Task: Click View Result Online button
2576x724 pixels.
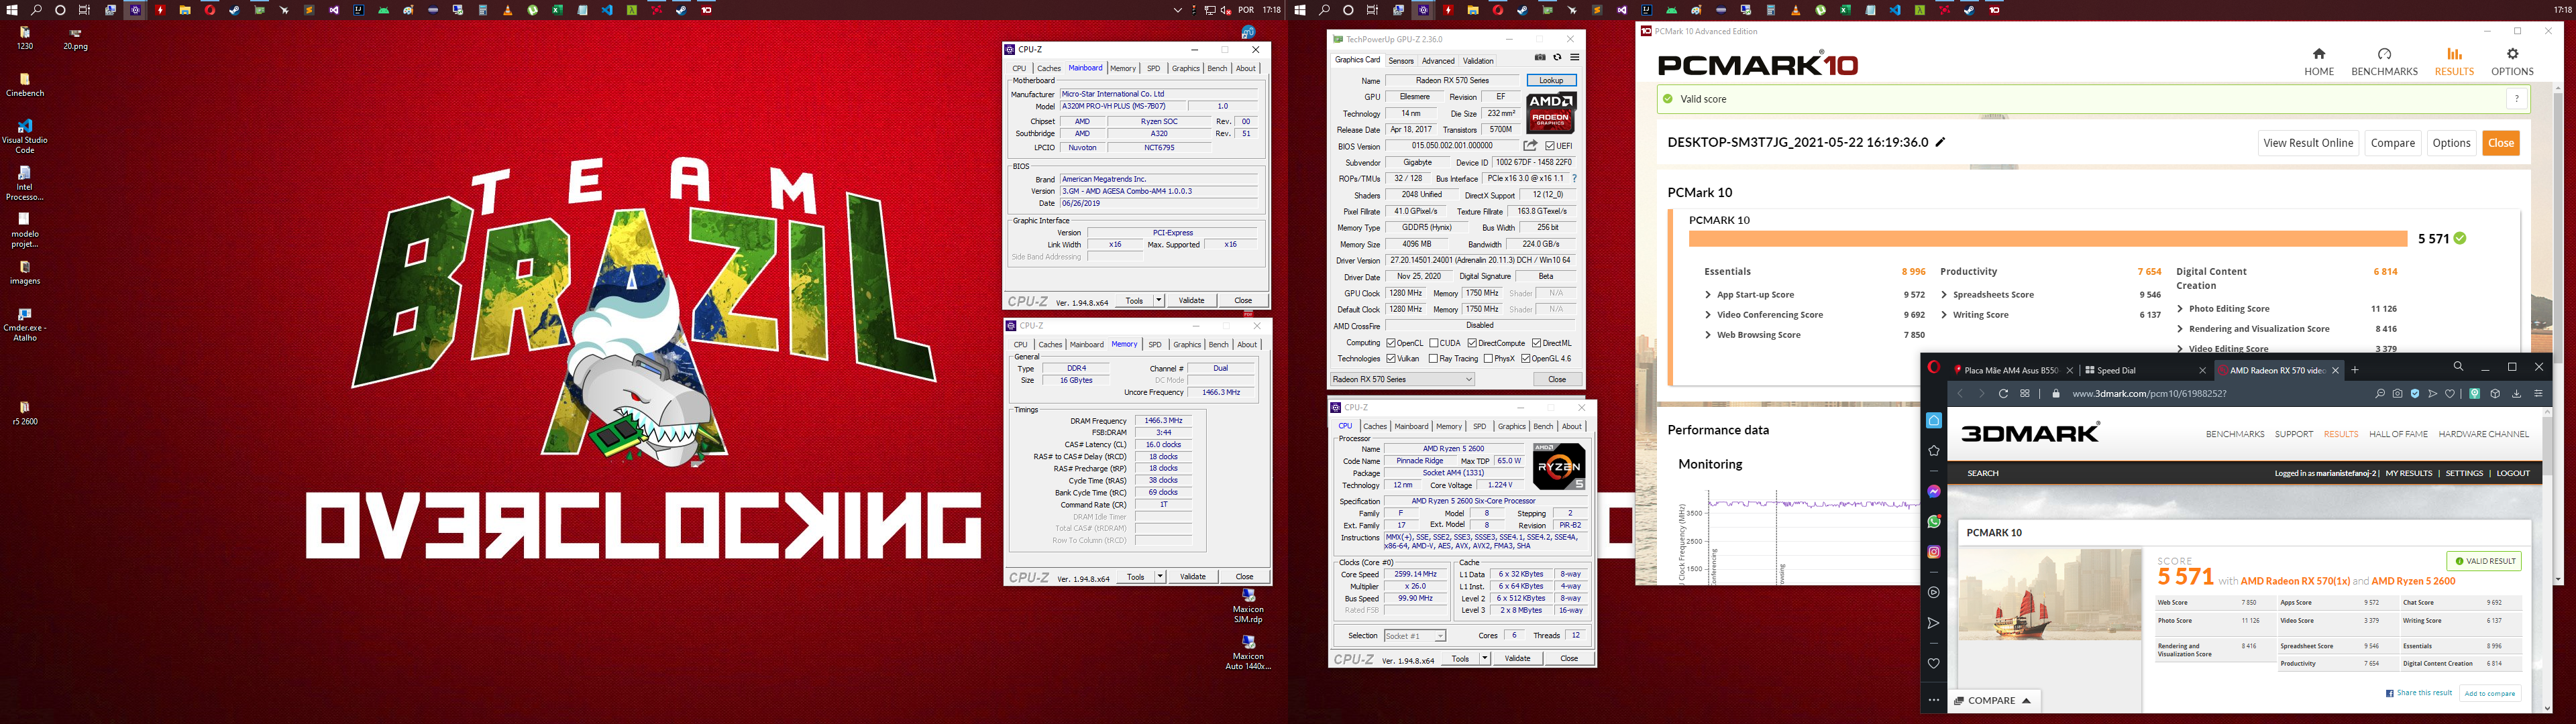Action: tap(2308, 143)
